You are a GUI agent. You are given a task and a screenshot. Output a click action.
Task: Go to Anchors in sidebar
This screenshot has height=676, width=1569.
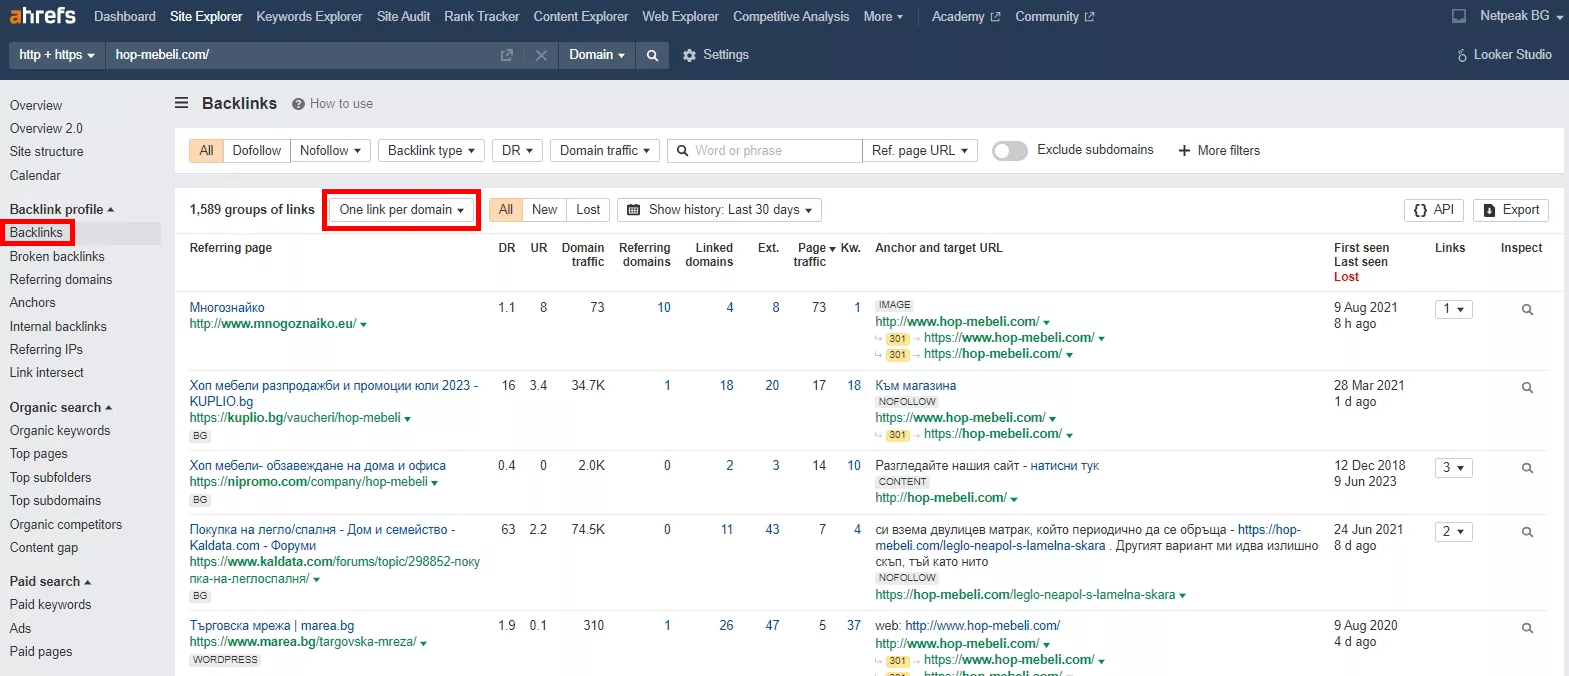pos(33,302)
